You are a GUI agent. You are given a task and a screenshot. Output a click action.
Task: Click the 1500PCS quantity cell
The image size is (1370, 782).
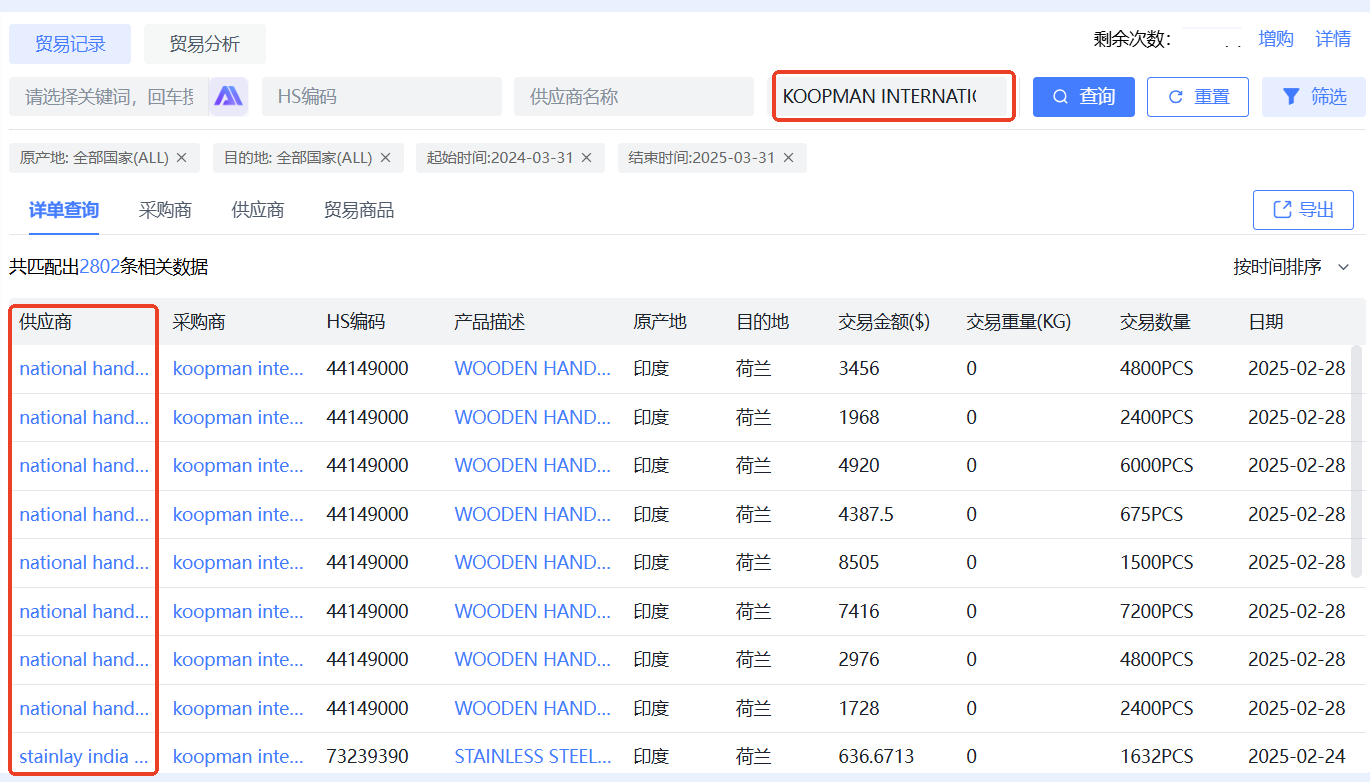pos(1157,562)
